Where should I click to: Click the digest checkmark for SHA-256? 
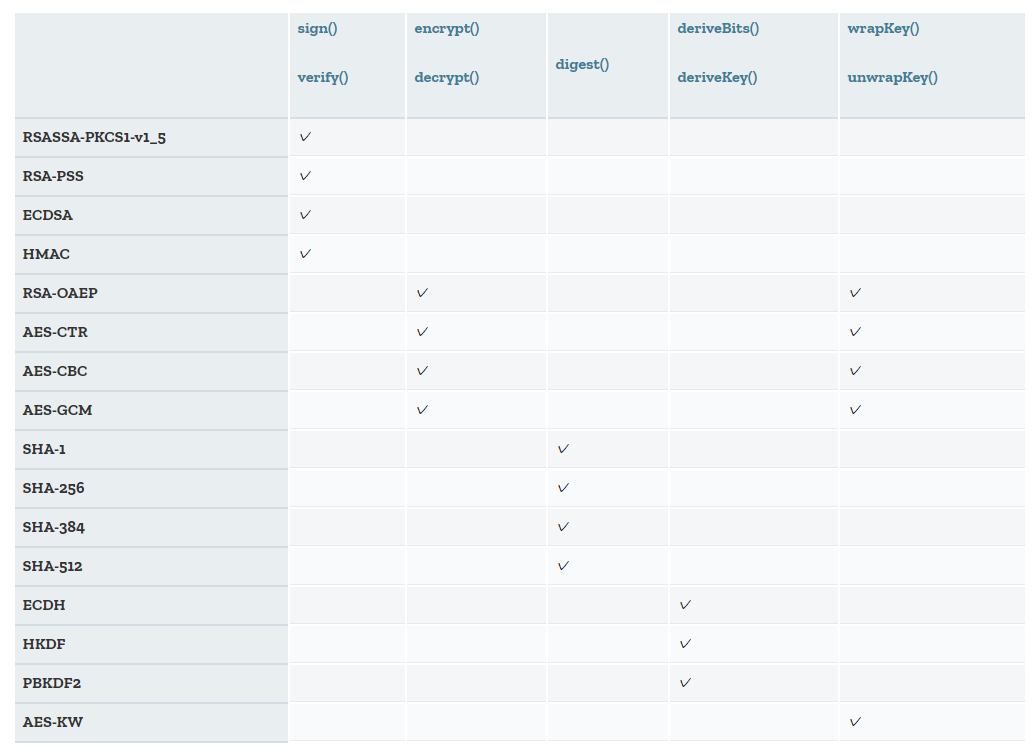563,487
